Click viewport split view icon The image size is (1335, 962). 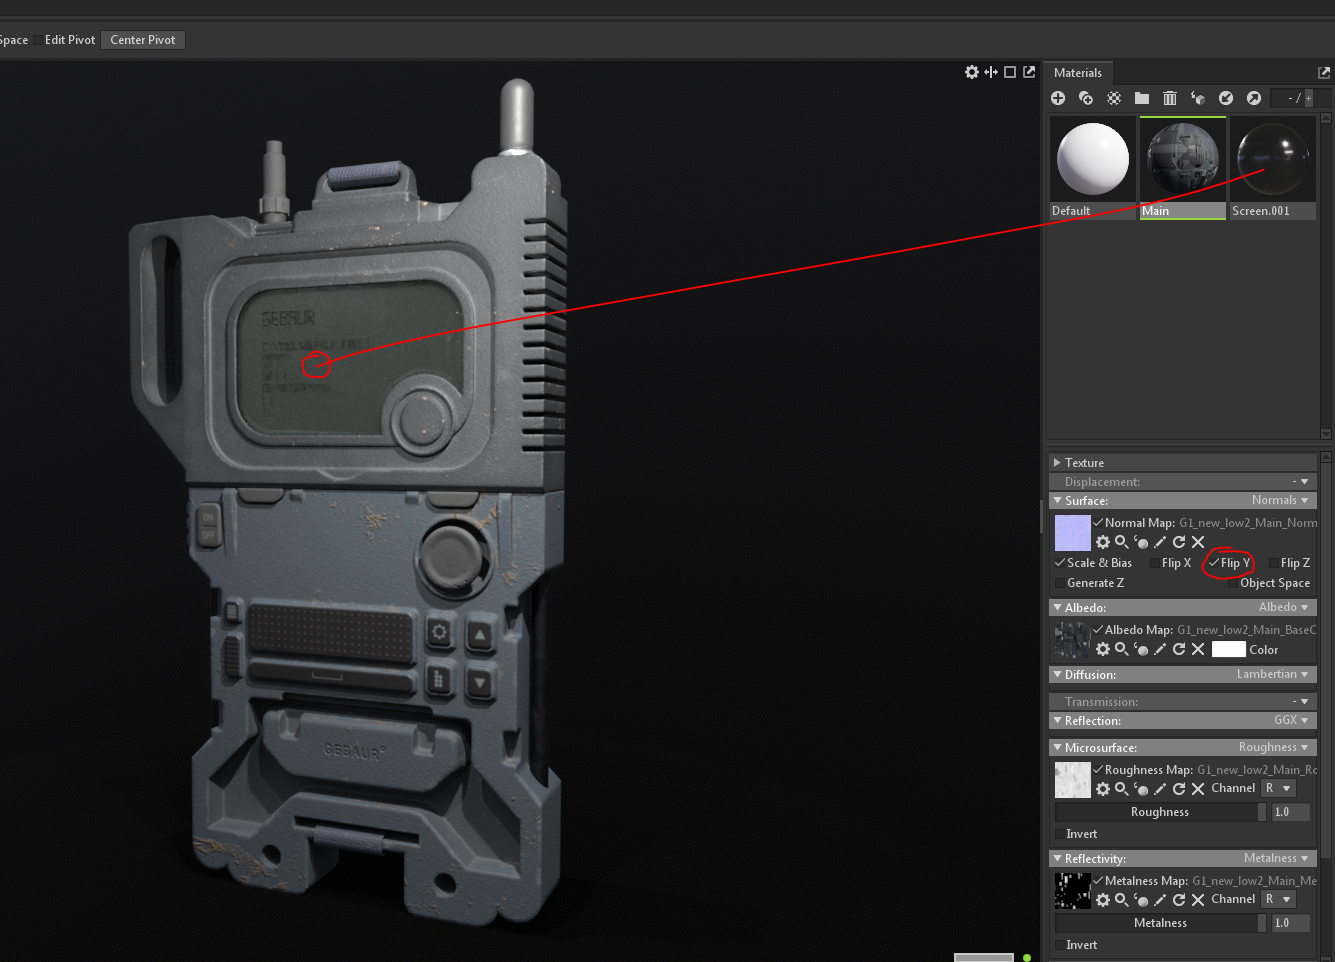pos(991,72)
